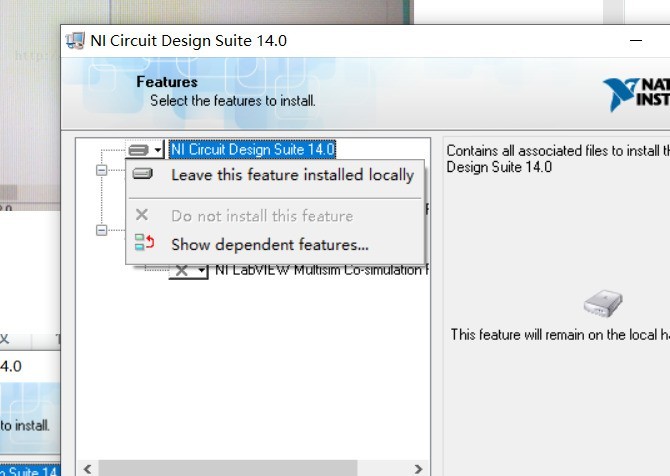This screenshot has width=670, height=476.
Task: Click the X icon beside NI LabVIEW Multisim Co-simulation
Action: (182, 271)
